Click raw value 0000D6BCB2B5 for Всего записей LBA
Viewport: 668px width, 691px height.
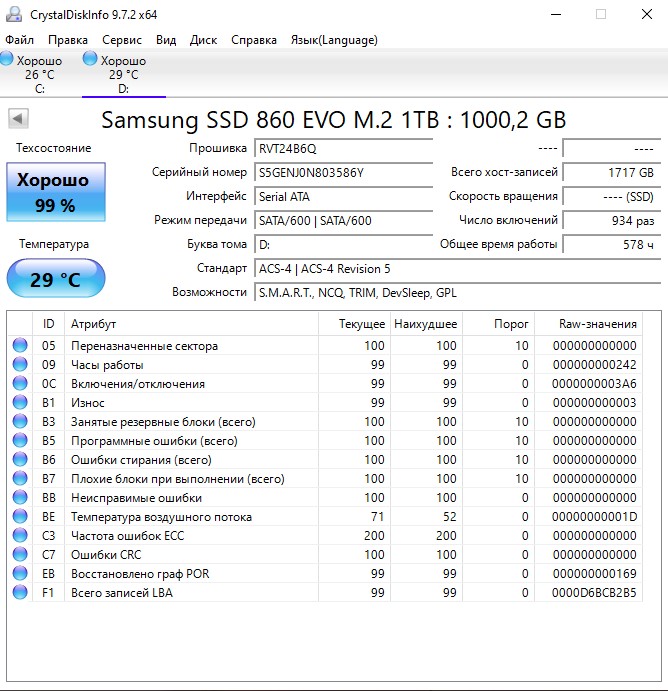[x=594, y=592]
